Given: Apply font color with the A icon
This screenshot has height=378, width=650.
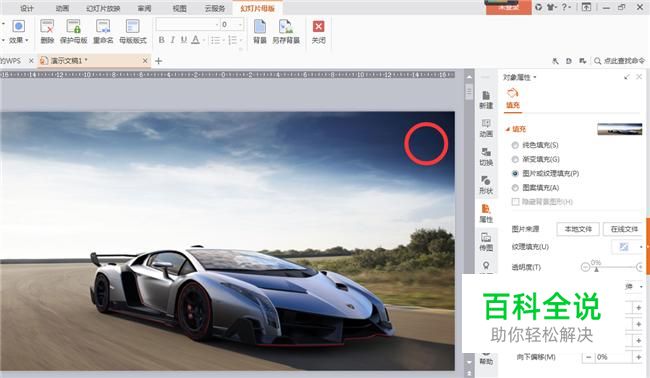Looking at the screenshot, I should coord(195,40).
